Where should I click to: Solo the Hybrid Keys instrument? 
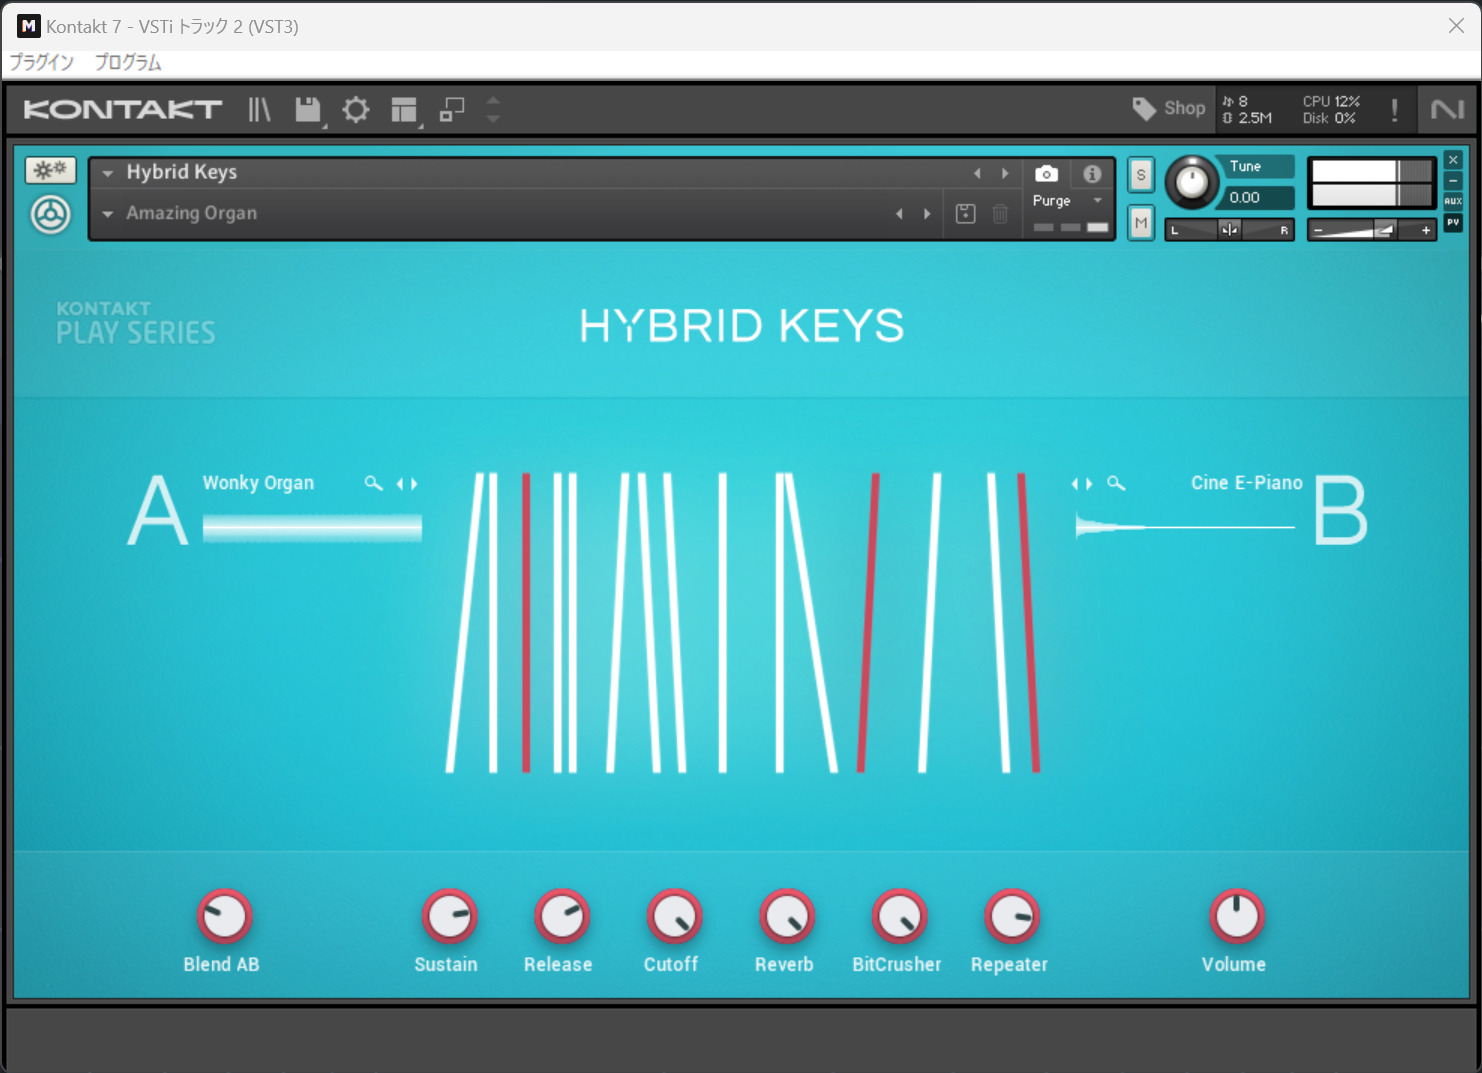coord(1141,175)
